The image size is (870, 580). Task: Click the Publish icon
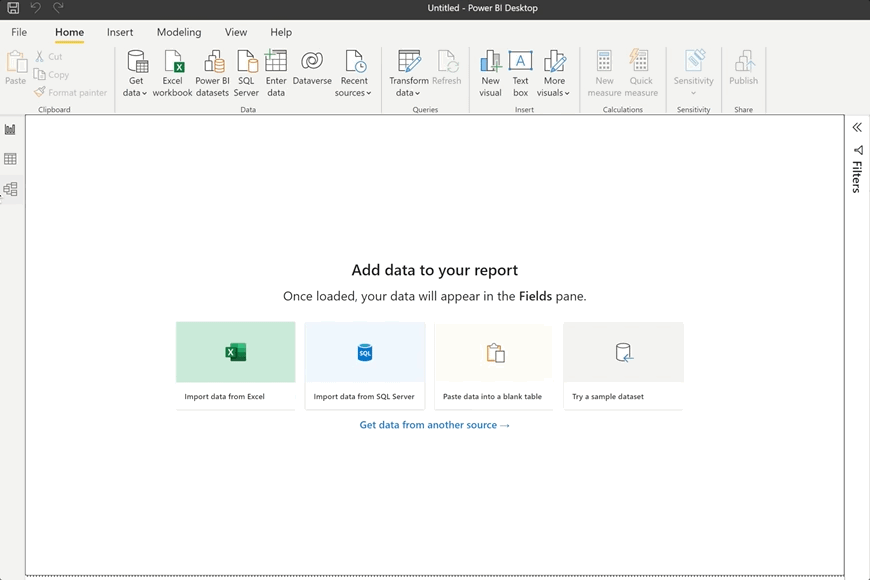coord(744,60)
